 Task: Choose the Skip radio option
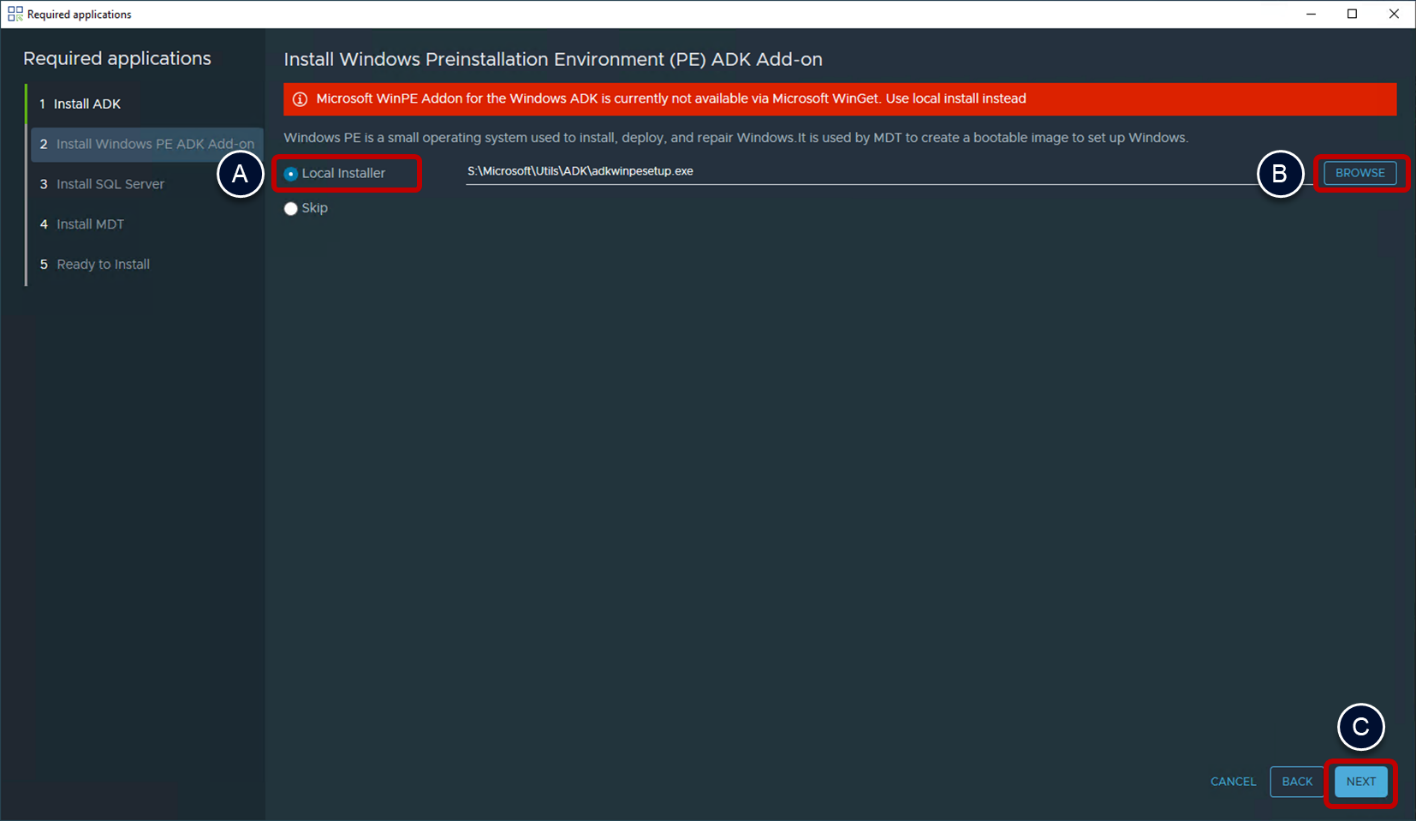[291, 209]
